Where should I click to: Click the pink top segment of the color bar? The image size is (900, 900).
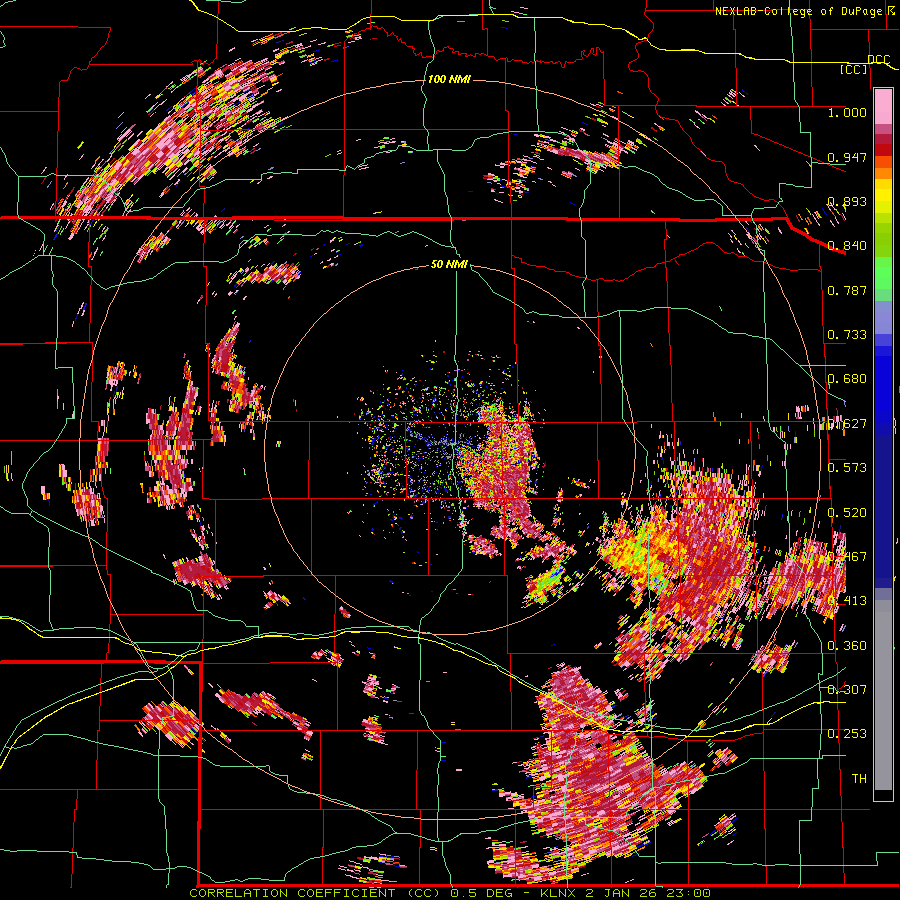point(883,106)
